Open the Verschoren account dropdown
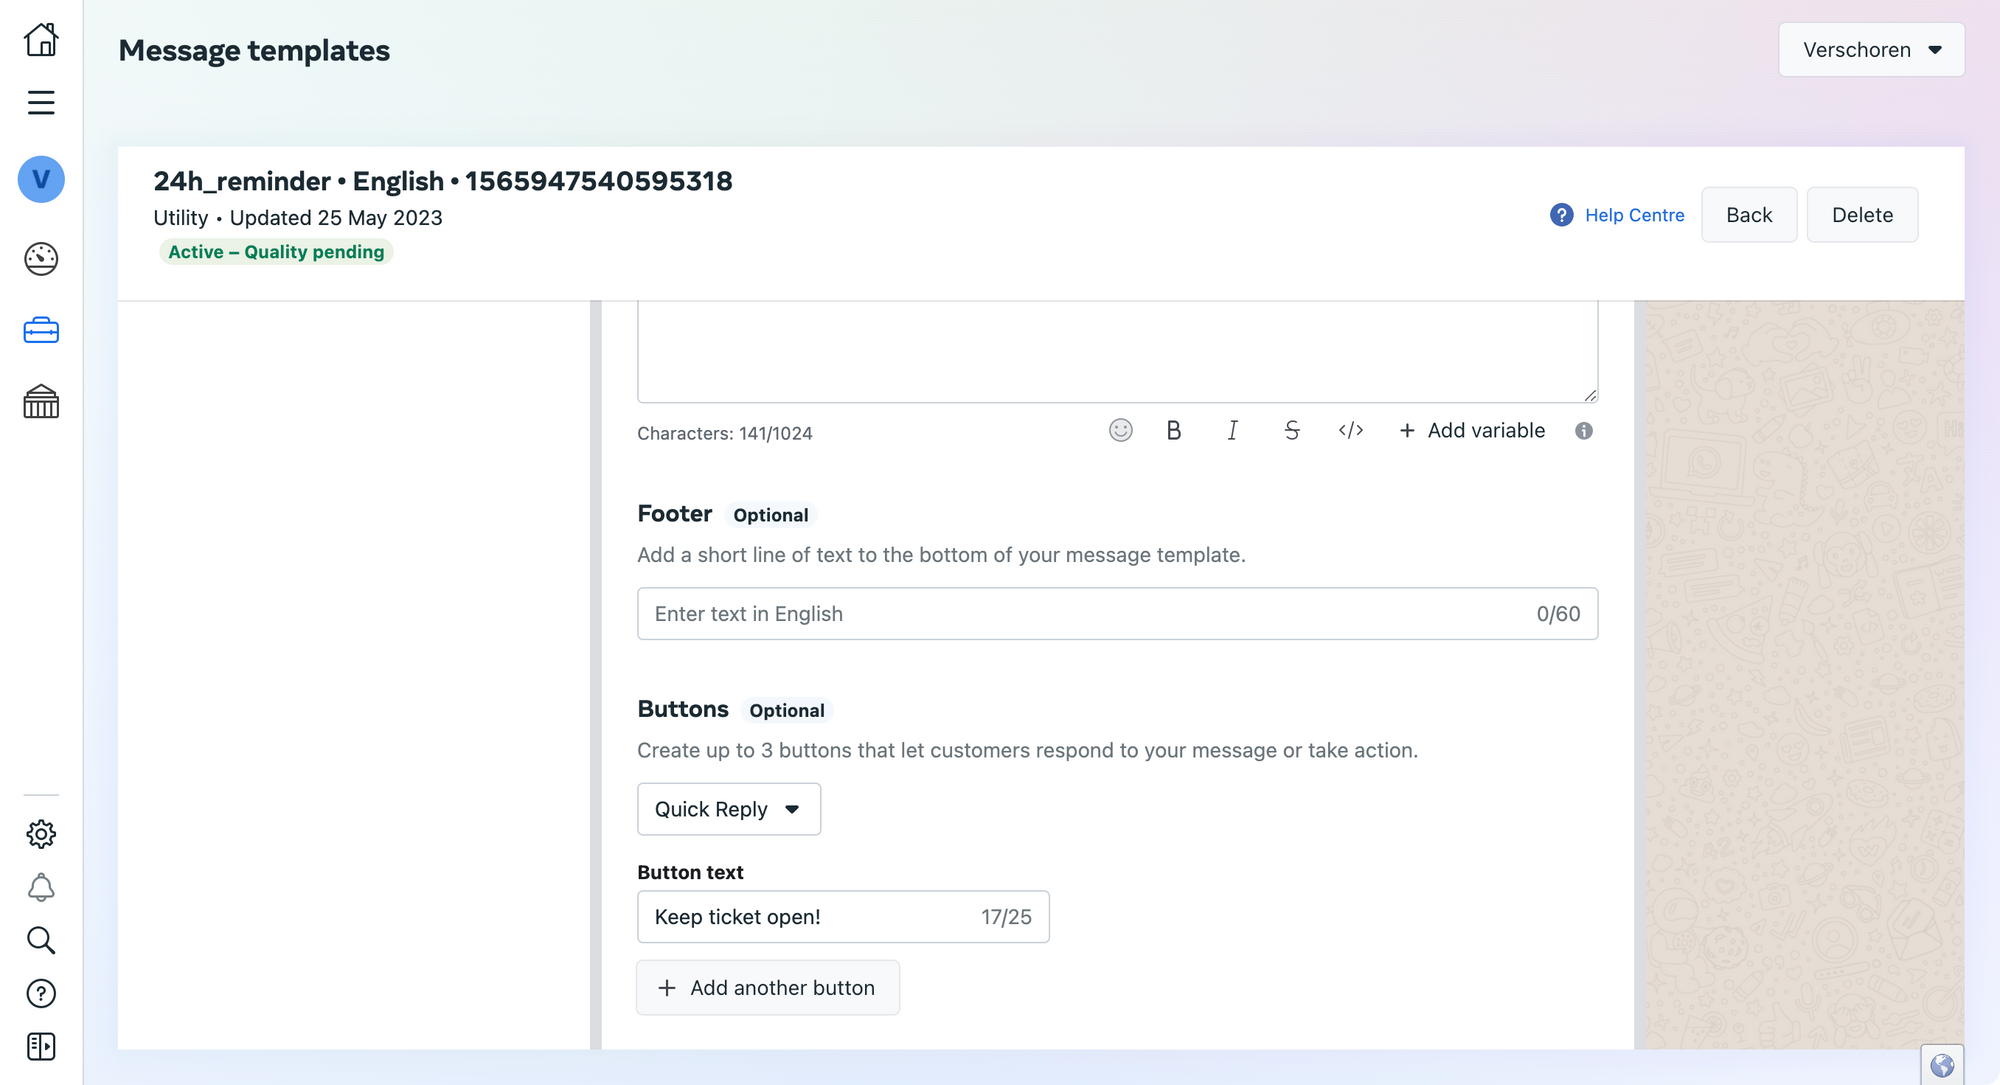The width and height of the screenshot is (2000, 1085). (1871, 50)
